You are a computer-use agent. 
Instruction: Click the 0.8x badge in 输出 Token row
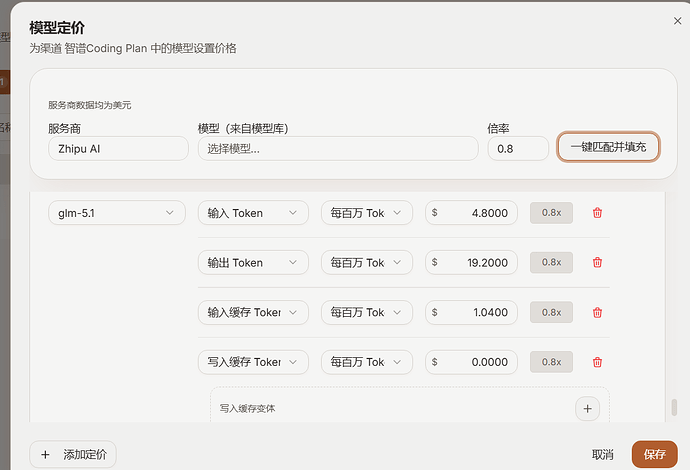pos(551,263)
